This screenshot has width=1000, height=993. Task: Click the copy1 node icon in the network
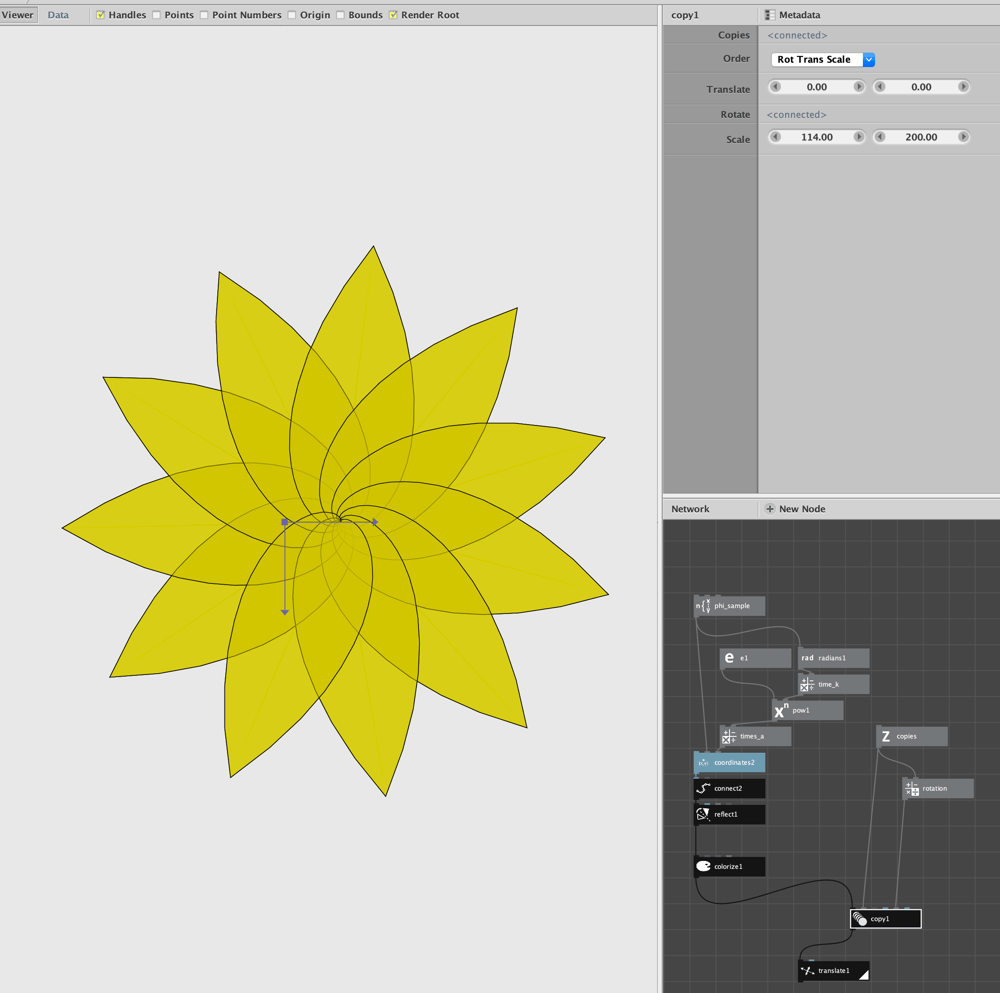(x=859, y=919)
